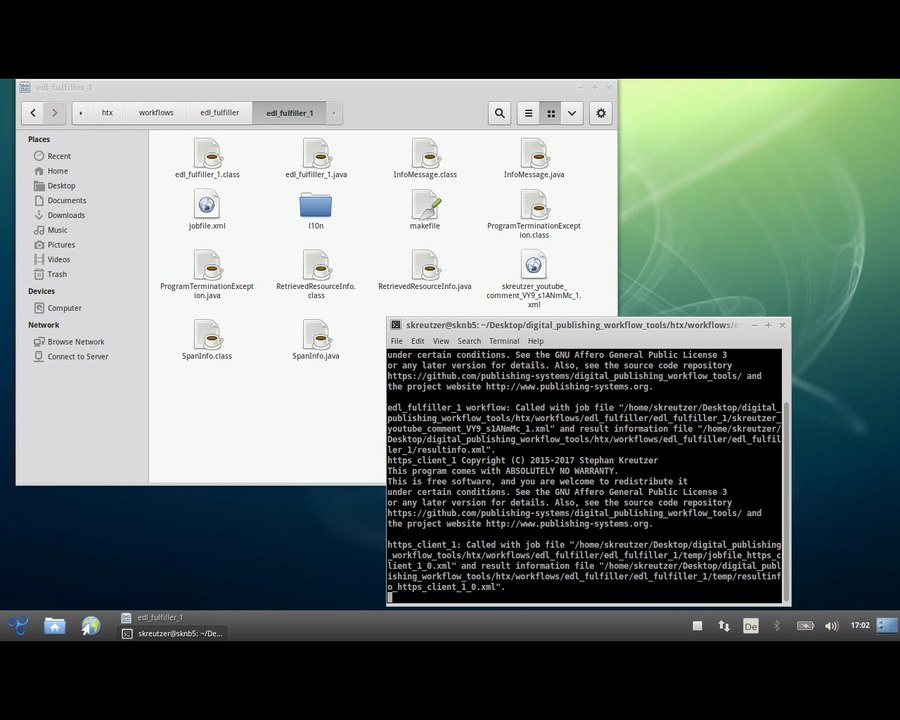Toggle the De keyboard layout indicator
Screen dimensions: 900x720
tap(751, 626)
